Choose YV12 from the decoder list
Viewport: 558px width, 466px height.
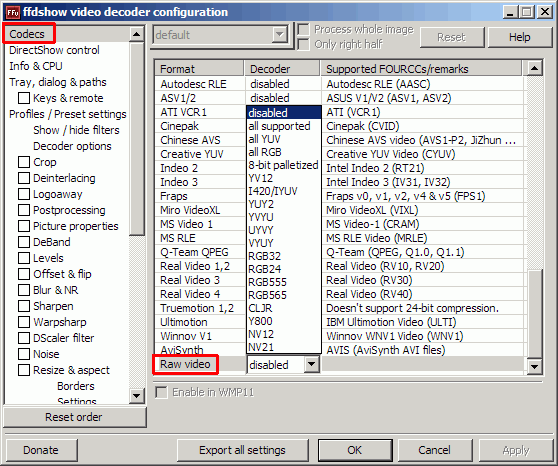click(284, 178)
